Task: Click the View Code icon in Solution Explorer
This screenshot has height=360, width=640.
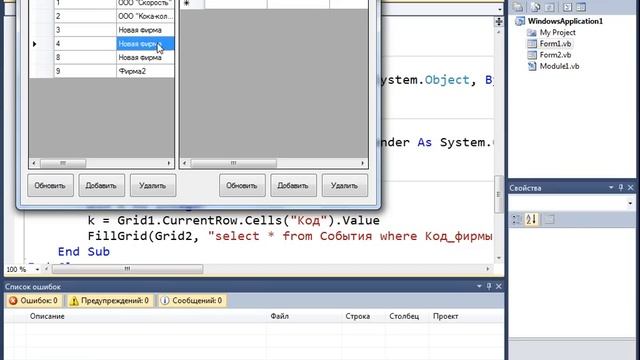Action: pos(567,7)
